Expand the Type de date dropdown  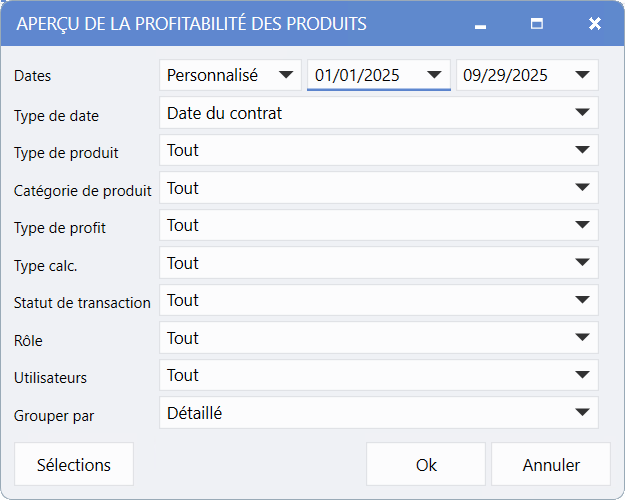tap(582, 113)
